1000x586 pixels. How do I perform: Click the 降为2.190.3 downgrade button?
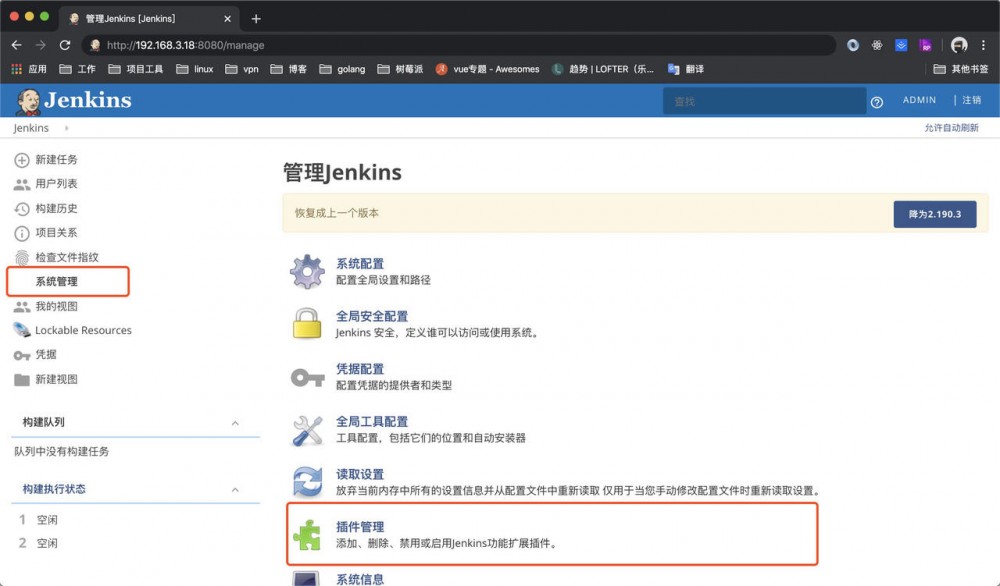click(x=934, y=214)
